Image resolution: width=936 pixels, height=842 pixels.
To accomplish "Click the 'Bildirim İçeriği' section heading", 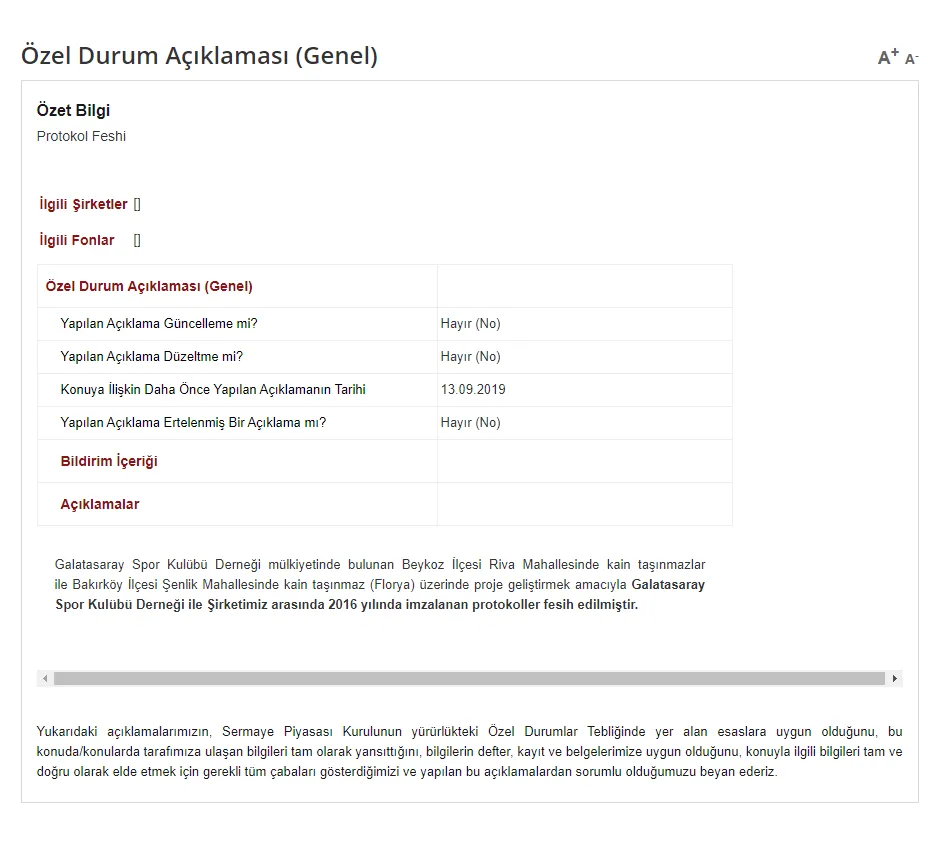I will tap(109, 461).
